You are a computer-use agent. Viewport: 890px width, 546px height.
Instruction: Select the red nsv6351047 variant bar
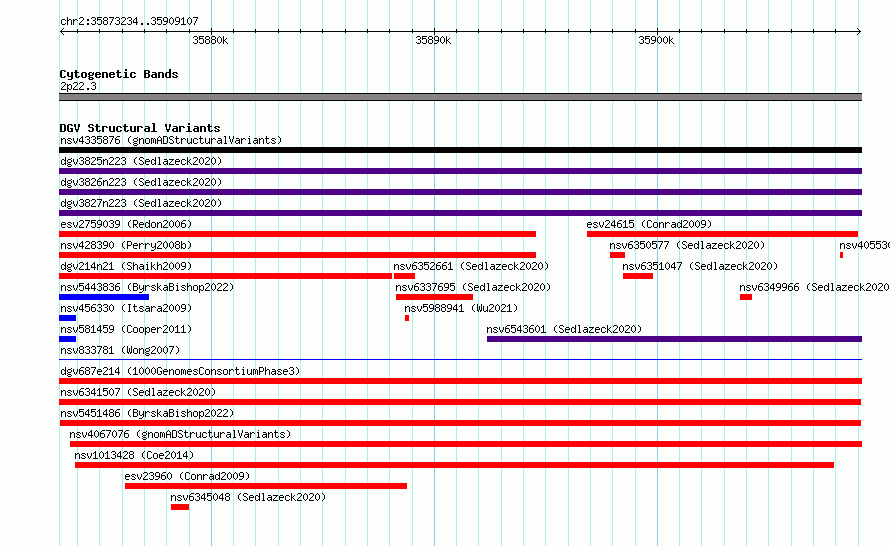(637, 276)
